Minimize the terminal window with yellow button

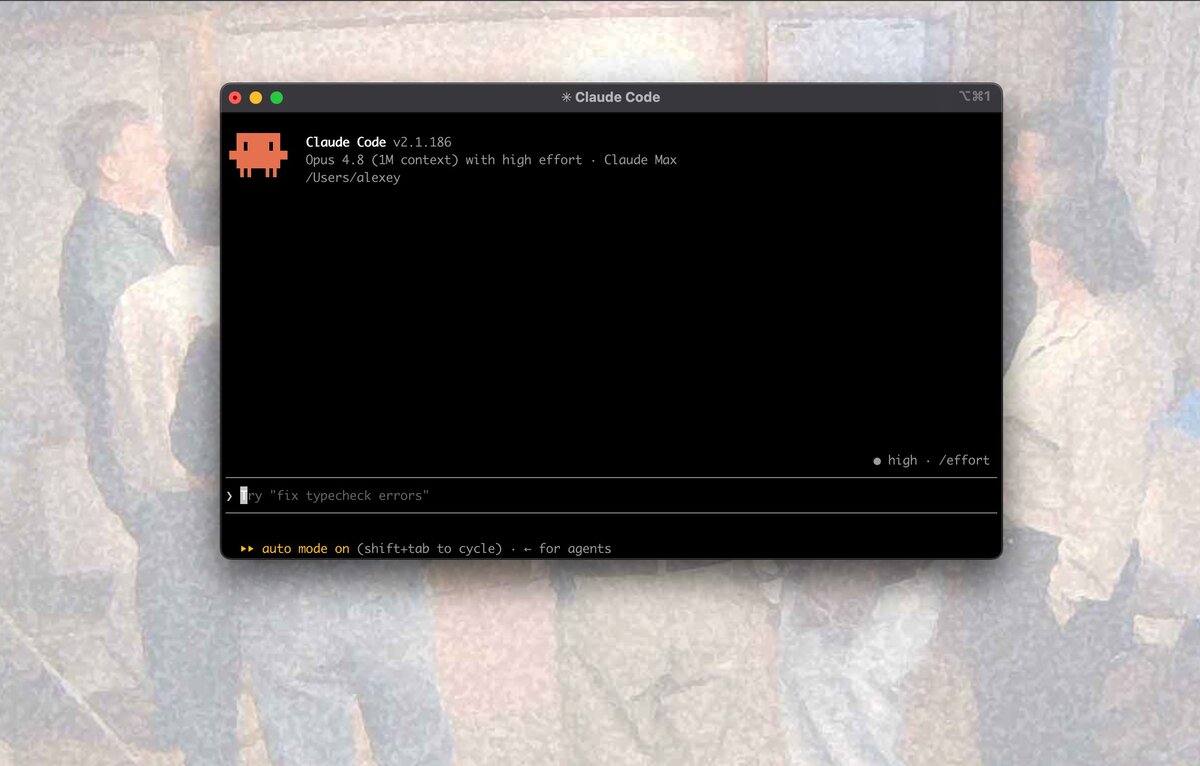point(256,97)
